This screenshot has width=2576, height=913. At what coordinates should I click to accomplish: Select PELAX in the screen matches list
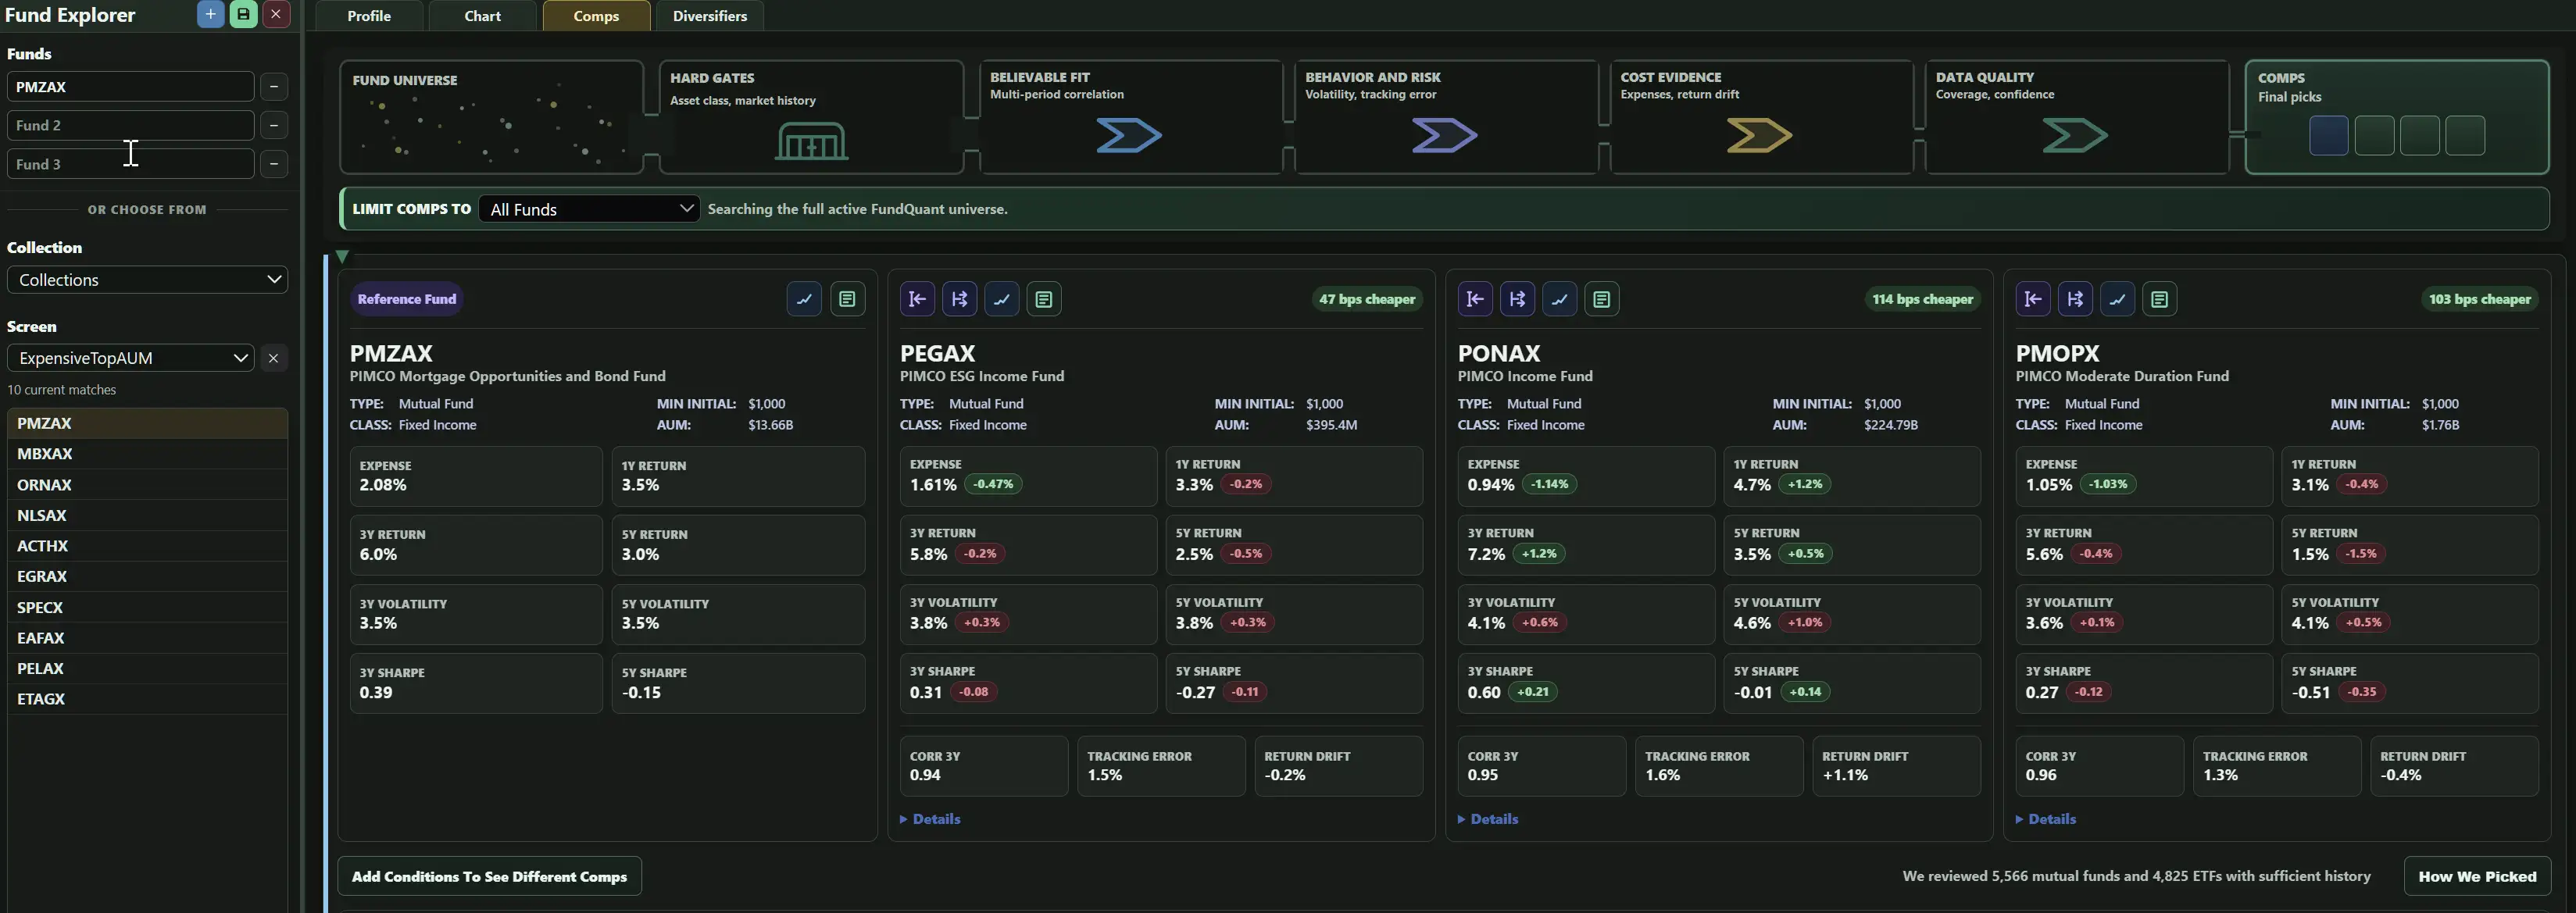(147, 668)
